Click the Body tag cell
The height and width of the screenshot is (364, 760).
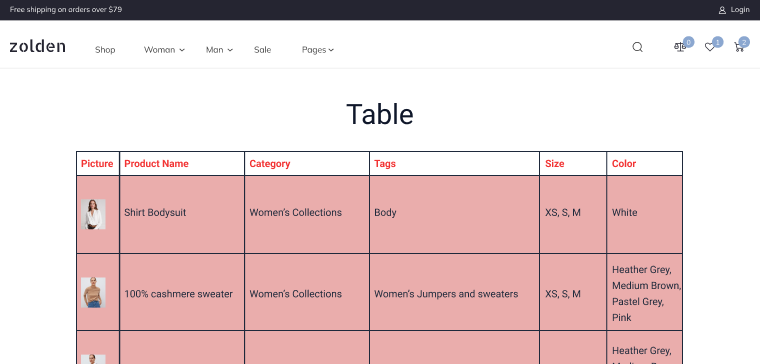(454, 214)
